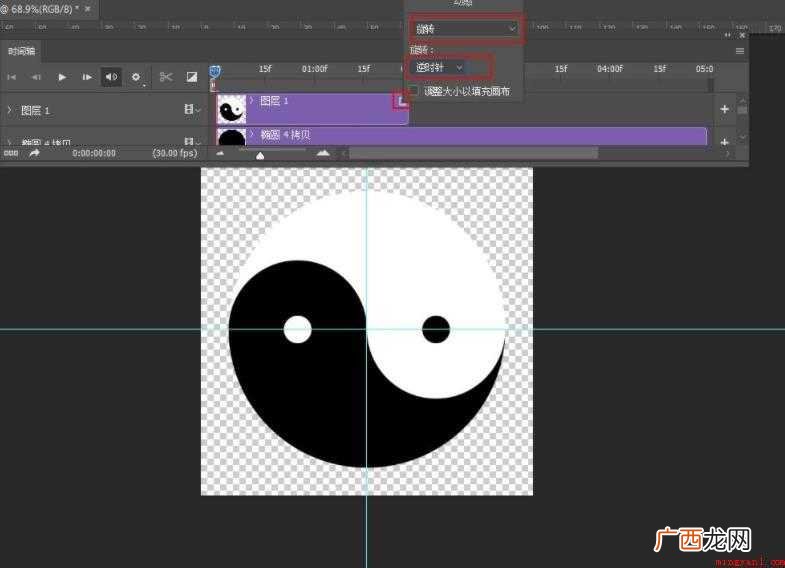Open the filmstrip menu for 图层 1
The width and height of the screenshot is (785, 568).
(x=192, y=109)
